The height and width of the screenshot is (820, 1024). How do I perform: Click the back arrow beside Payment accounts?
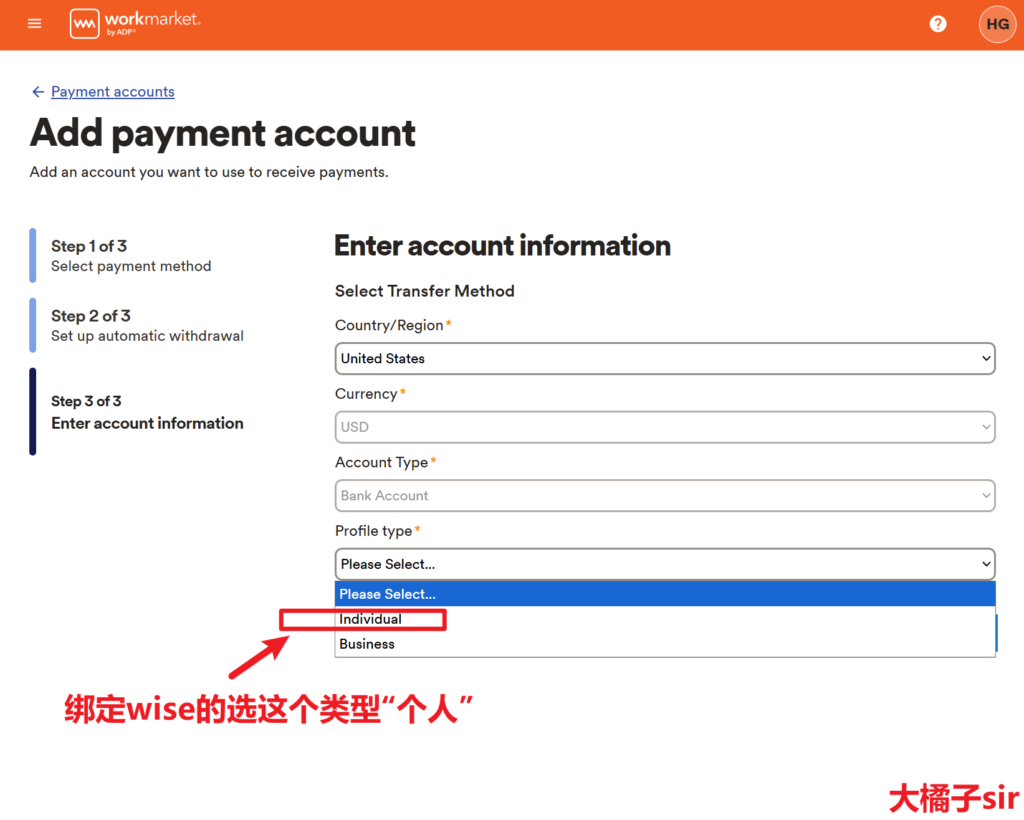(38, 92)
